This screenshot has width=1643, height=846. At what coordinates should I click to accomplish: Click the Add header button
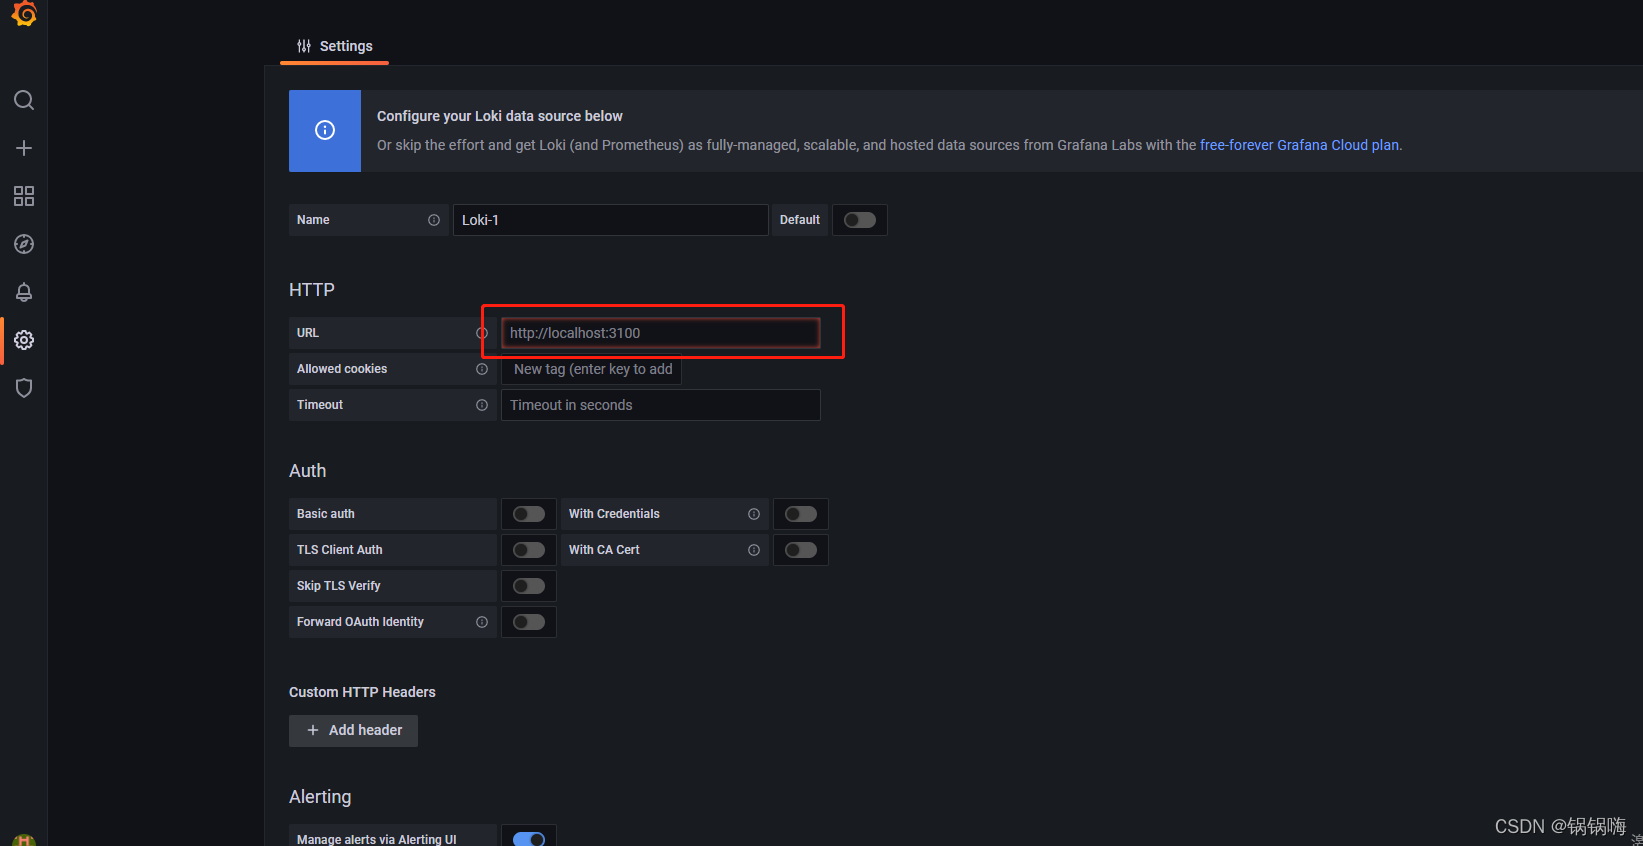pos(353,730)
